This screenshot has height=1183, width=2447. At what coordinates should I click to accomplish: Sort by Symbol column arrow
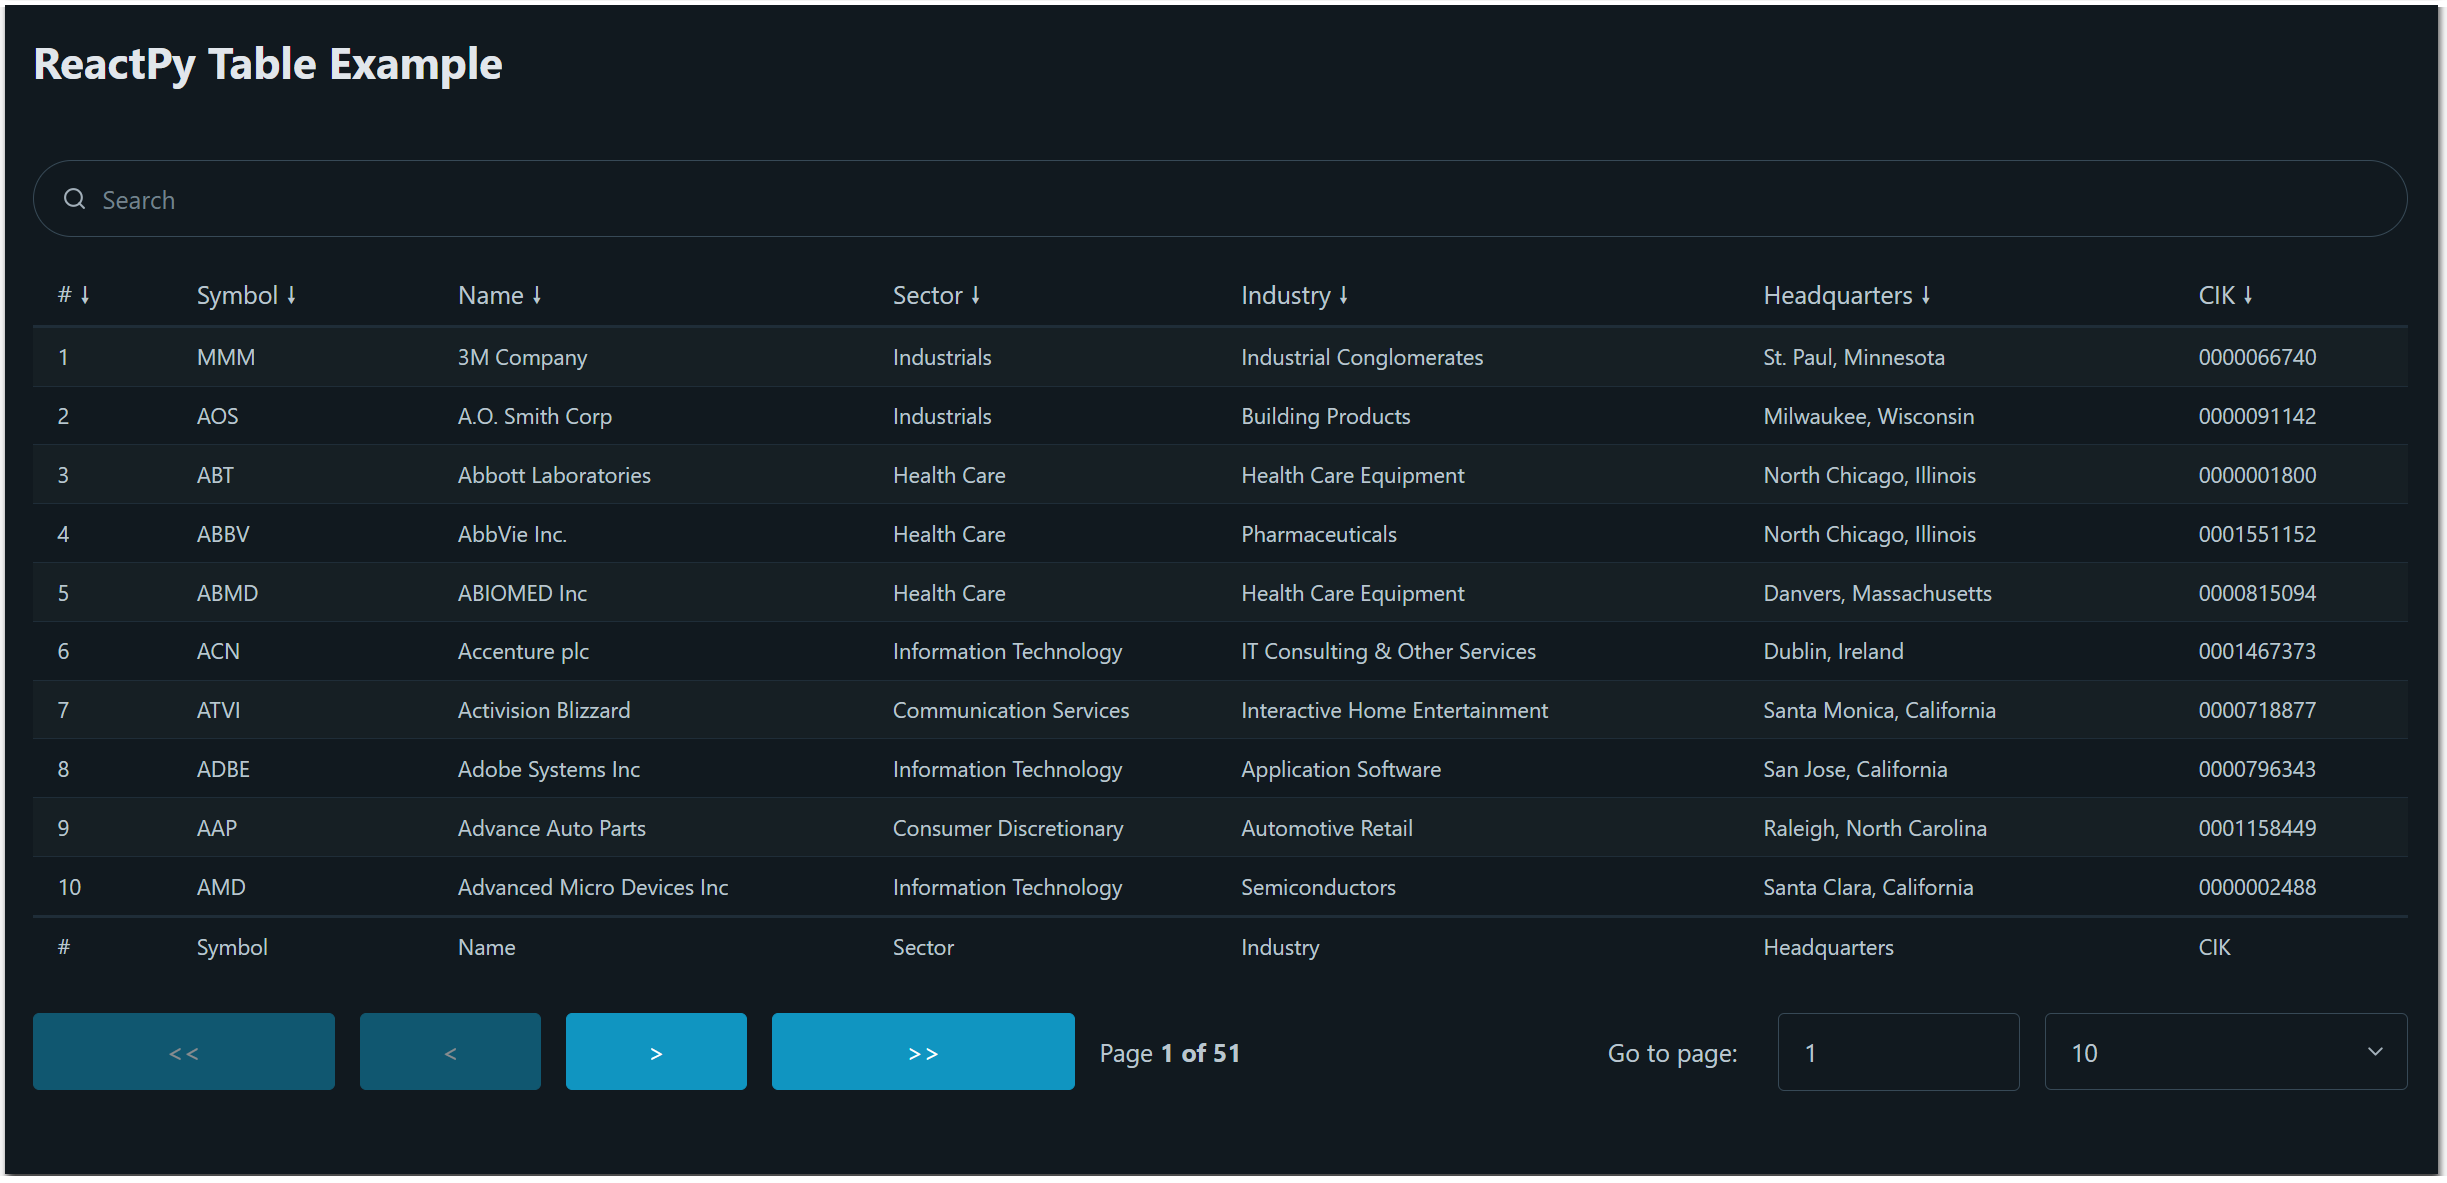pyautogui.click(x=291, y=295)
